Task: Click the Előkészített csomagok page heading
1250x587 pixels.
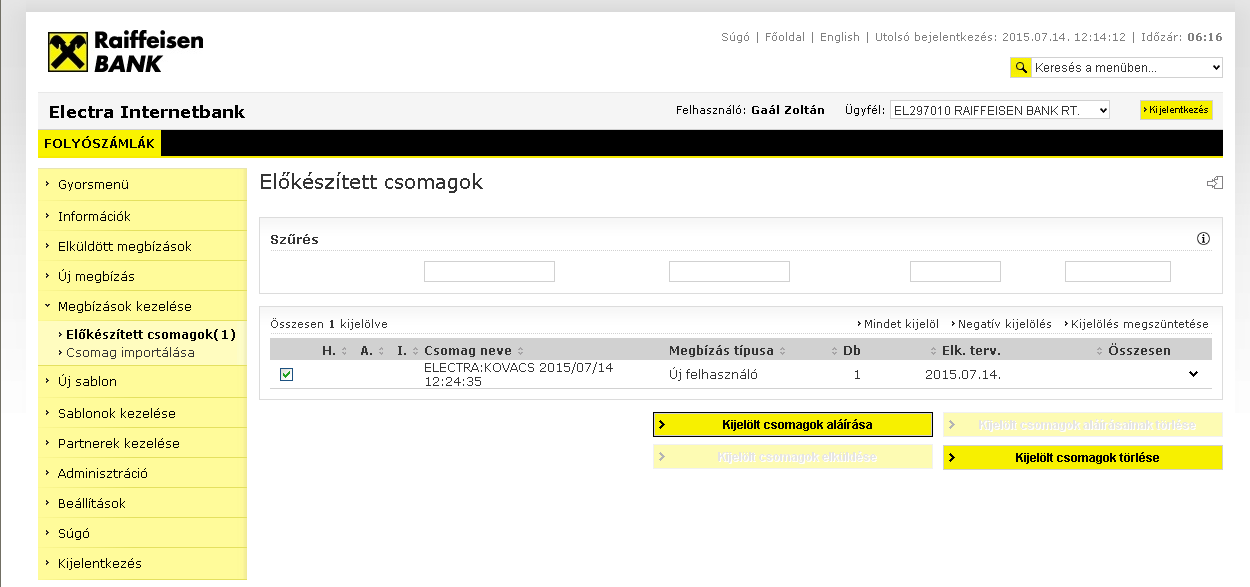Action: point(371,182)
